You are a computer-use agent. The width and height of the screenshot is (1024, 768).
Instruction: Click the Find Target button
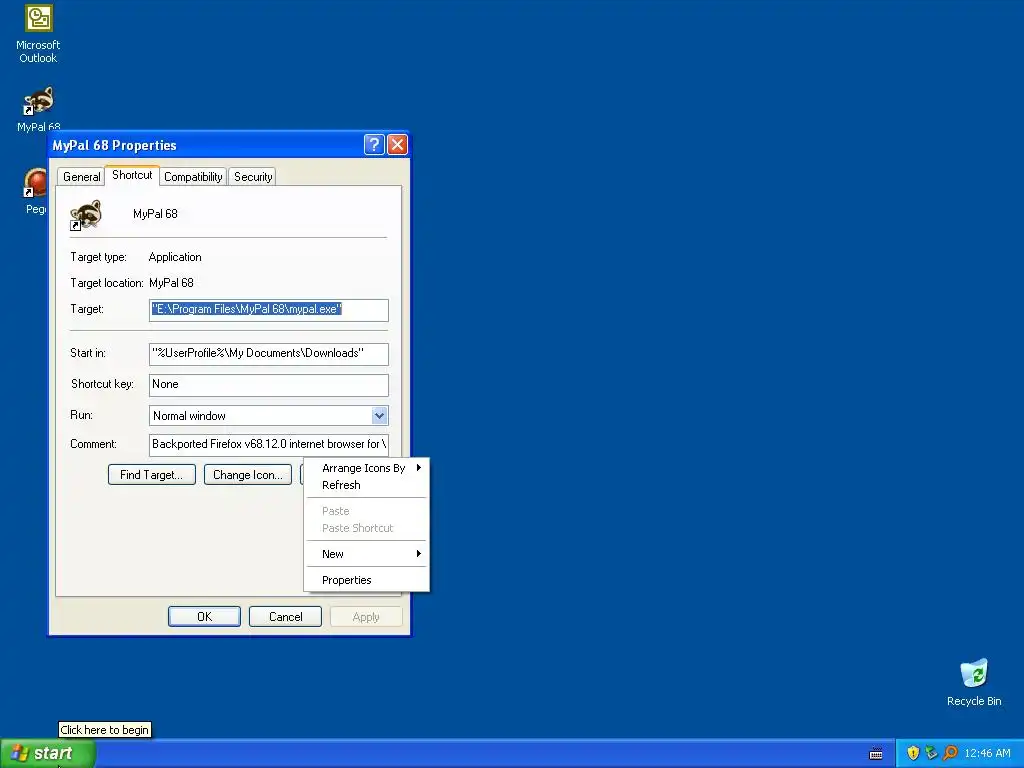pyautogui.click(x=152, y=475)
